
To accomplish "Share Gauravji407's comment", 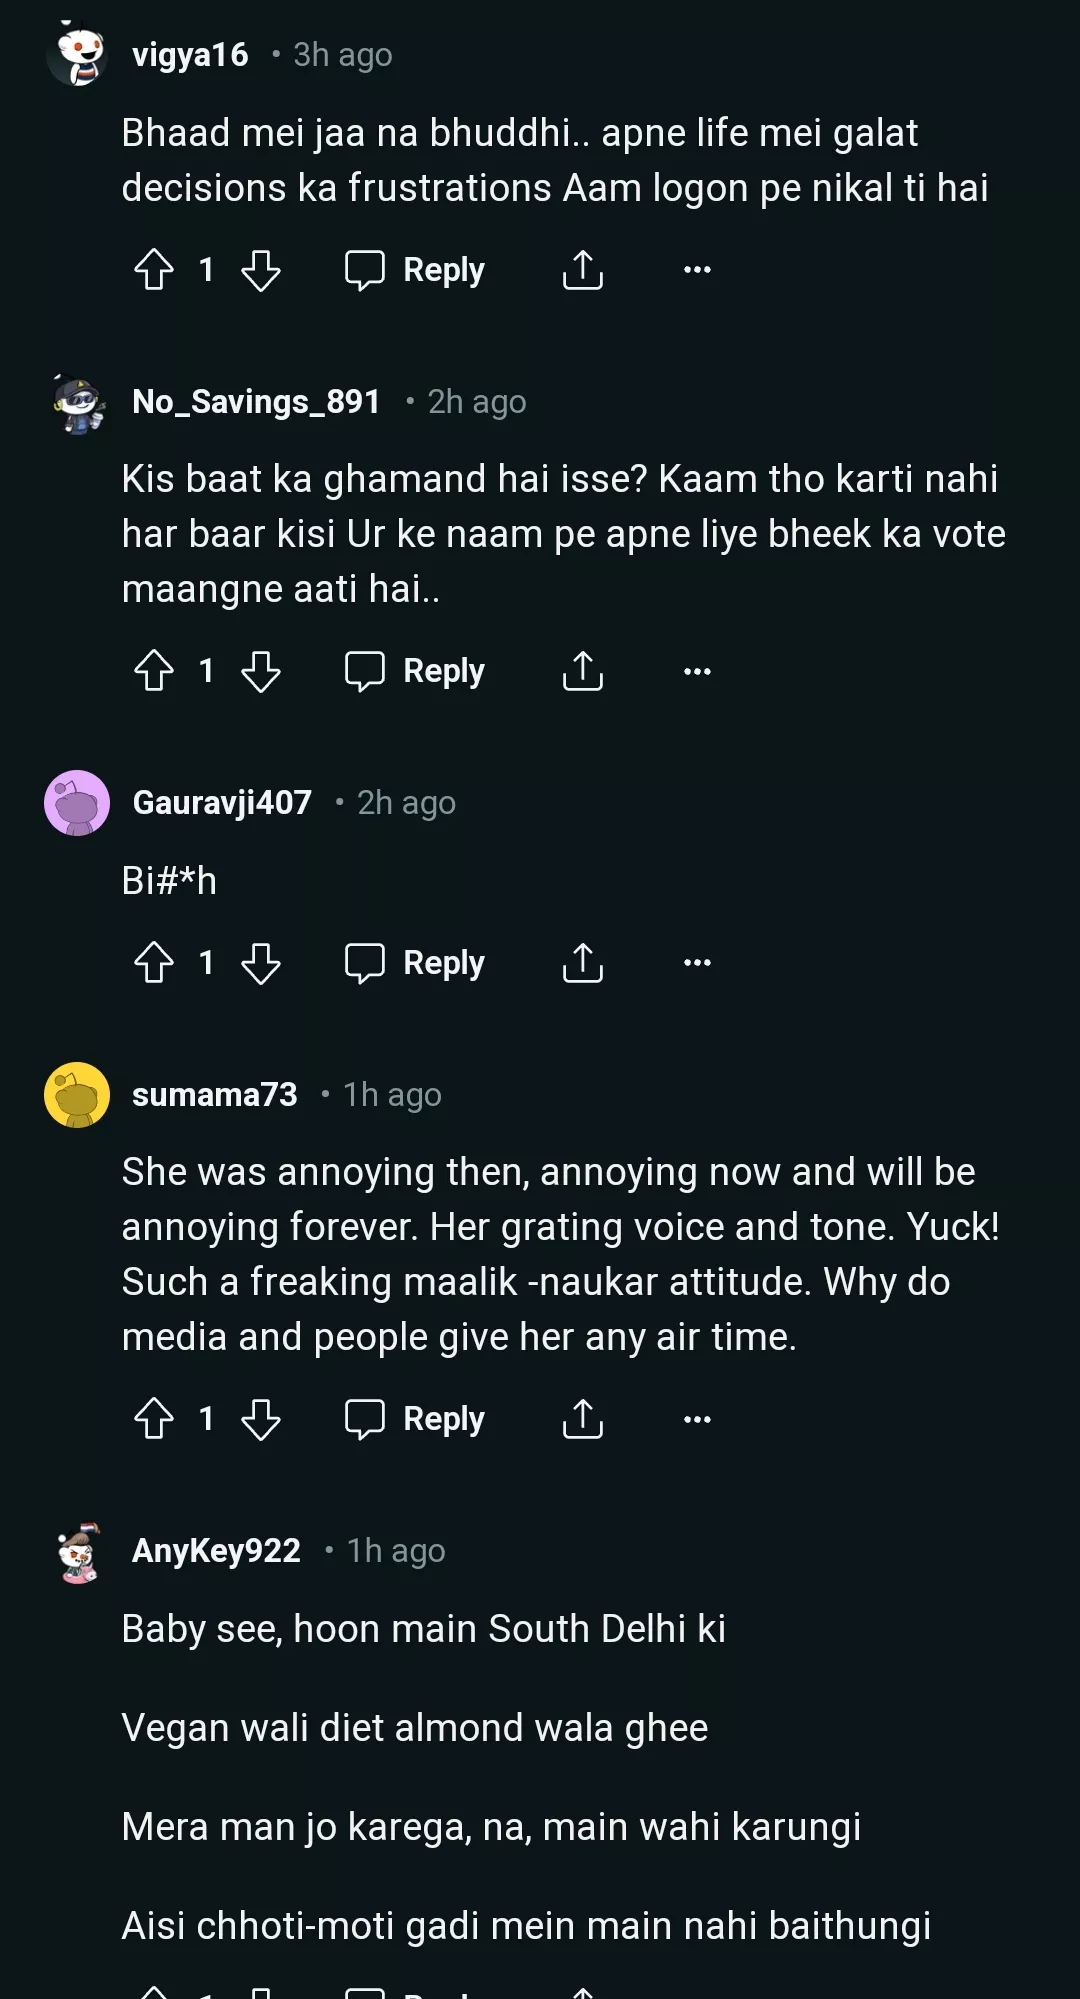I will 582,963.
